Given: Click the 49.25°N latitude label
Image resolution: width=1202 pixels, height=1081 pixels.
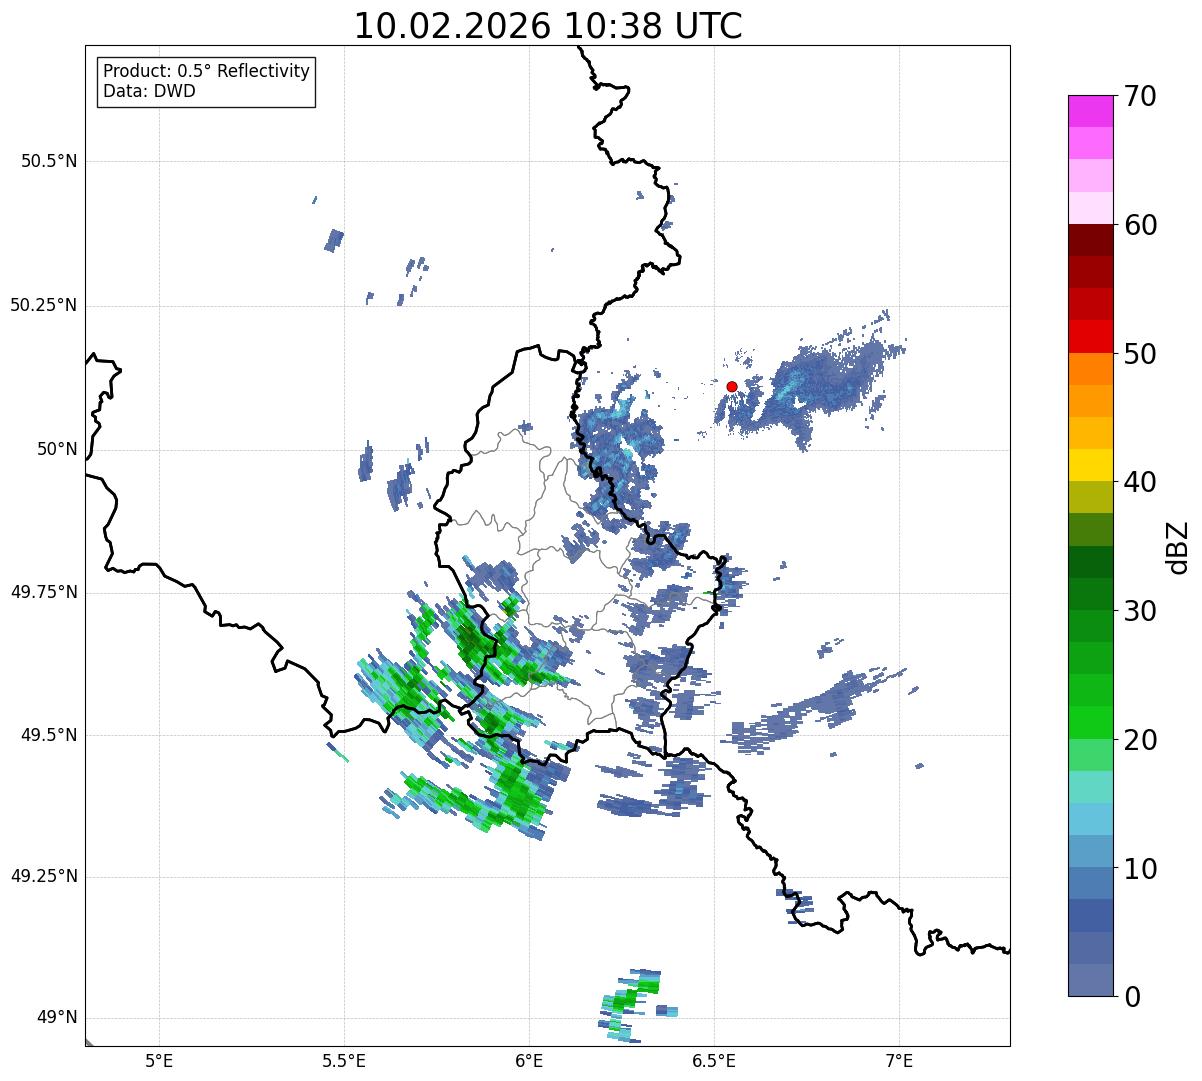Looking at the screenshot, I should (x=43, y=876).
